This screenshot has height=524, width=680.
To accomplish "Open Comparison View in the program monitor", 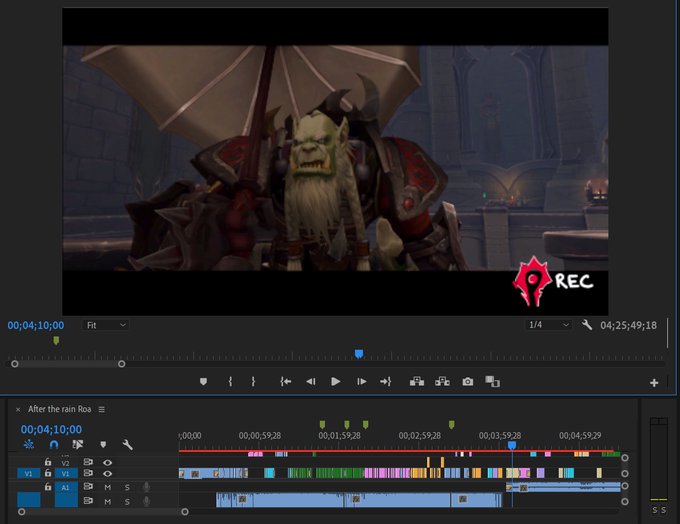I will pyautogui.click(x=492, y=382).
